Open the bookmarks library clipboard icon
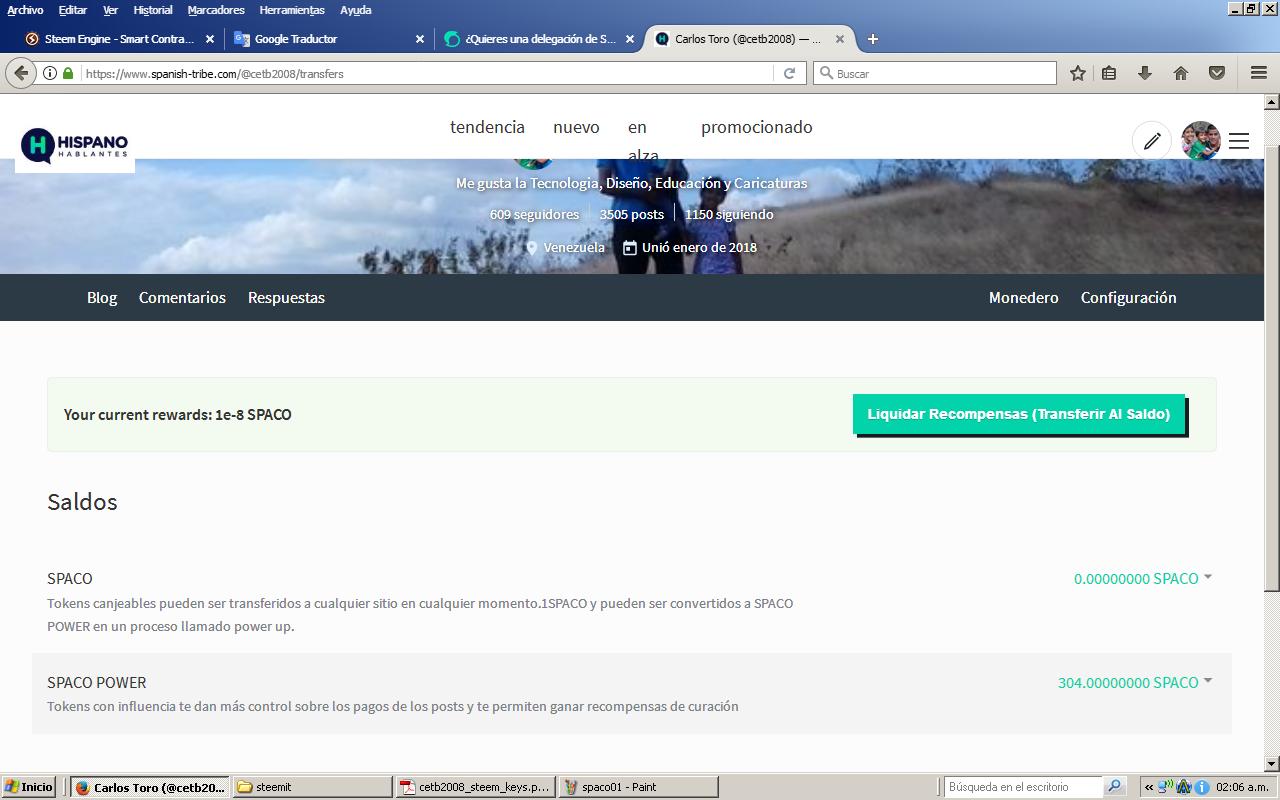The height and width of the screenshot is (800, 1280). (x=1109, y=73)
